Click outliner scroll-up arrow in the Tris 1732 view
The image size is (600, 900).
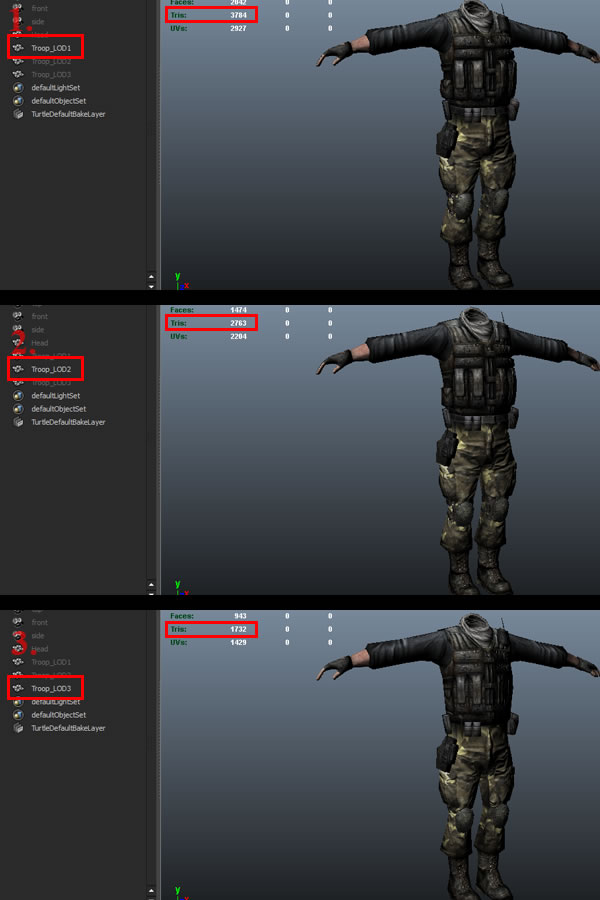tap(151, 890)
